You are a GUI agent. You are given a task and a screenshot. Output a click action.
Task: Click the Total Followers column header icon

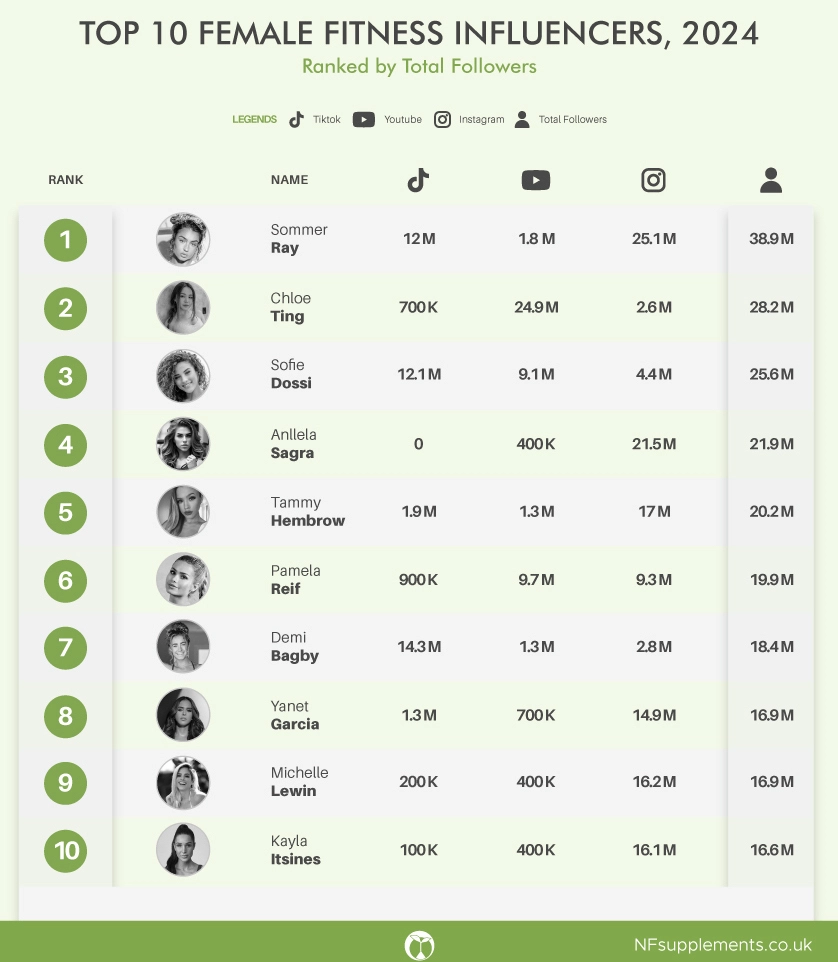[771, 180]
